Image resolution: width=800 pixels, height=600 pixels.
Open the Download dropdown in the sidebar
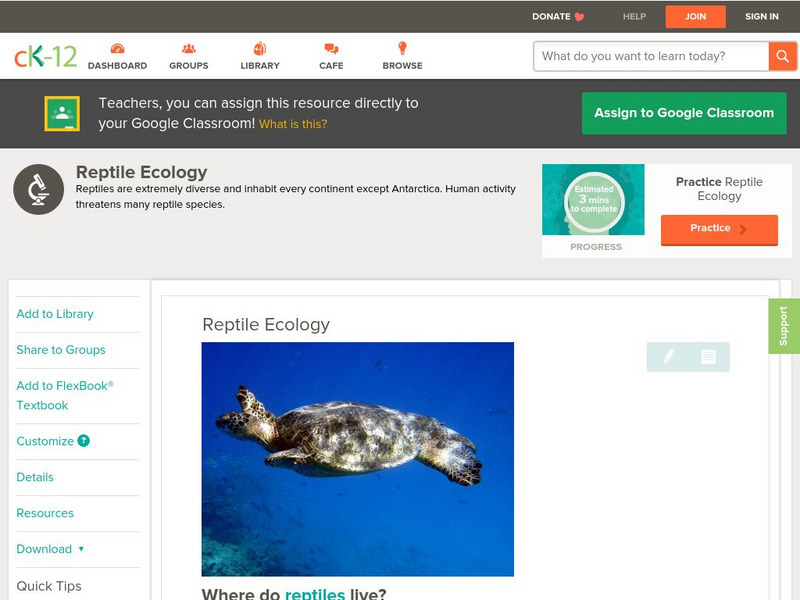pos(48,549)
